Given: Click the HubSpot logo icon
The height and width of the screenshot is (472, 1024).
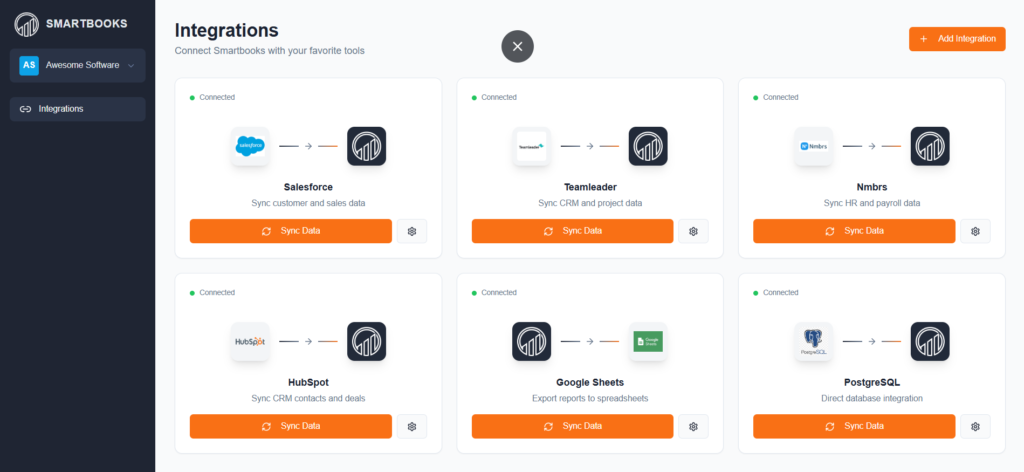Looking at the screenshot, I should [x=250, y=341].
